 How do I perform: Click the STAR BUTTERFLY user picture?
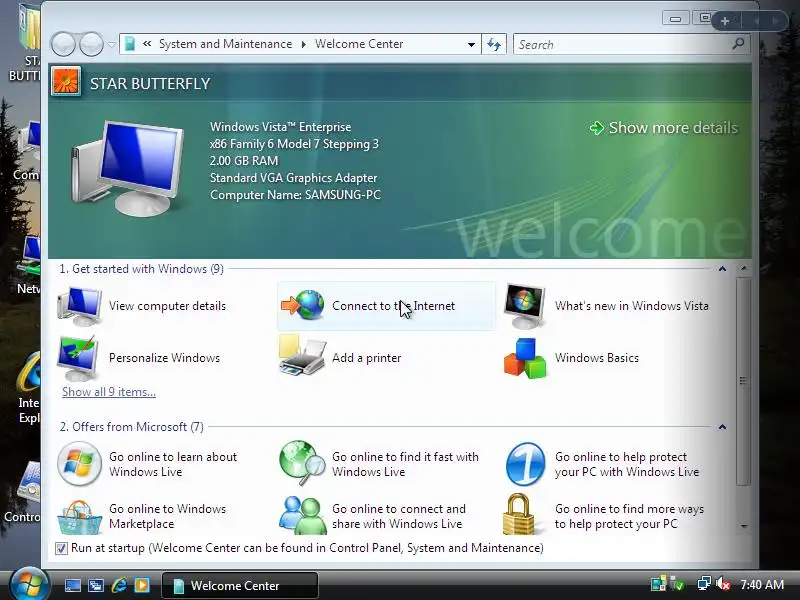point(66,82)
